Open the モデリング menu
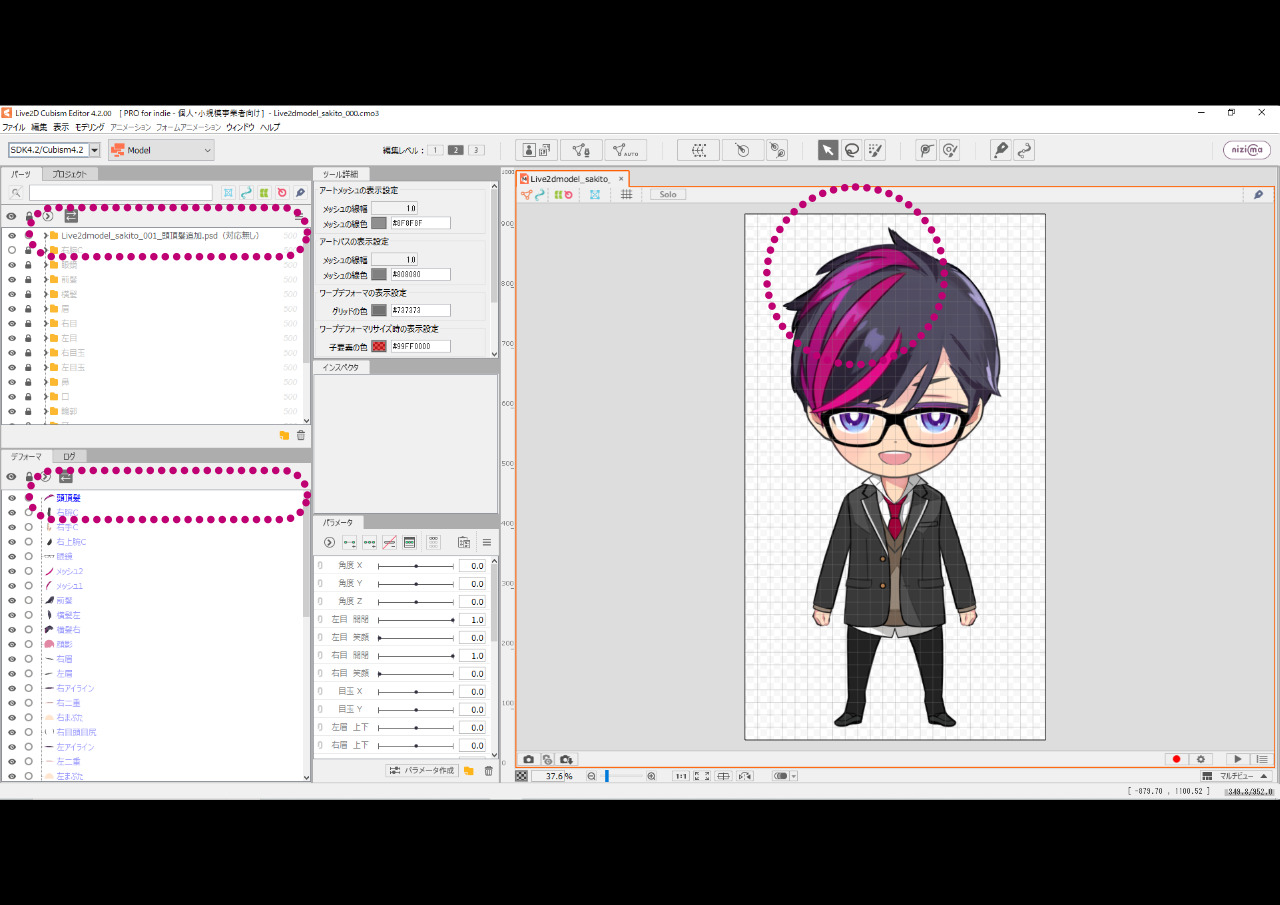The image size is (1280, 905). (89, 128)
